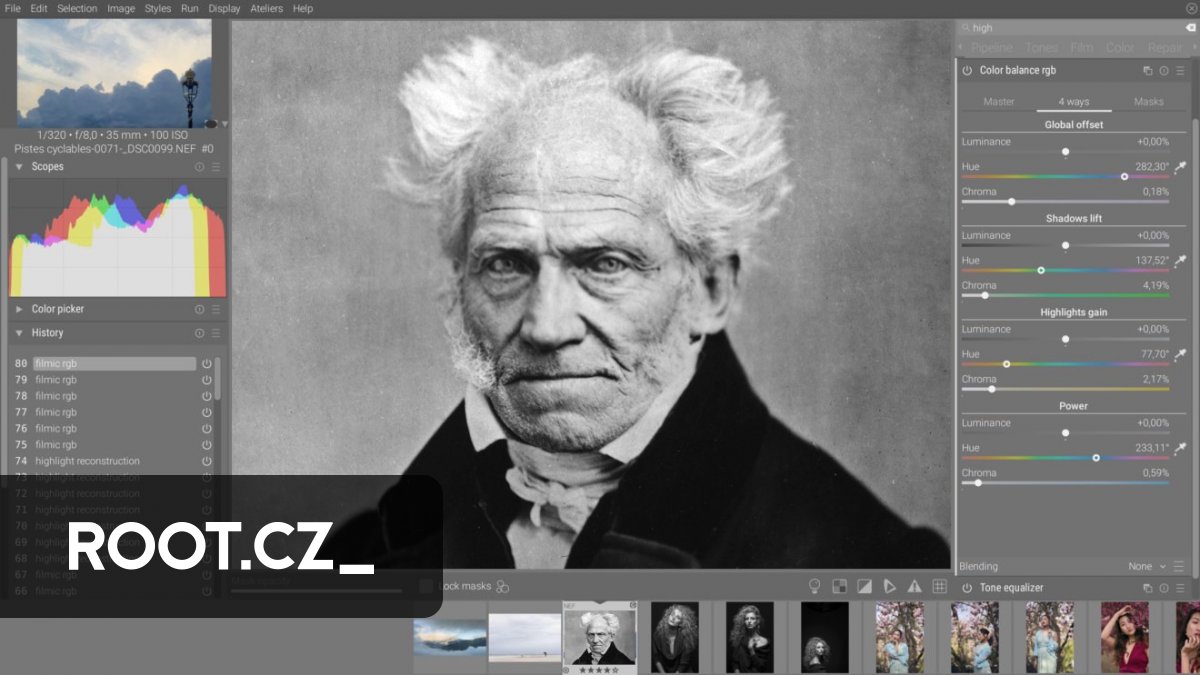Image resolution: width=1200 pixels, height=675 pixels.
Task: Enable gamut check in the bottom toolbar
Action: (x=838, y=587)
